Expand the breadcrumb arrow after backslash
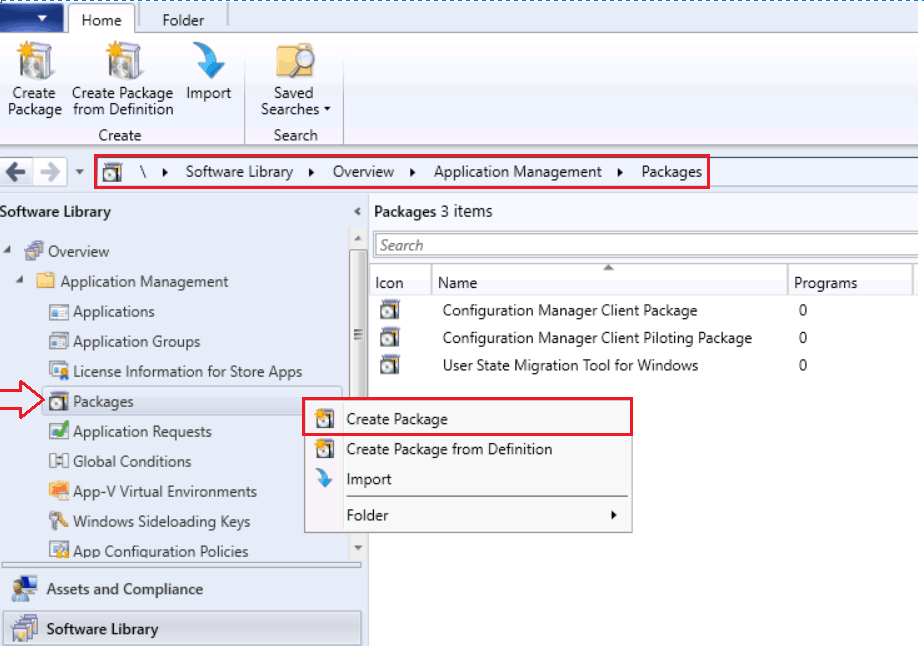This screenshot has height=646, width=924. pos(165,172)
